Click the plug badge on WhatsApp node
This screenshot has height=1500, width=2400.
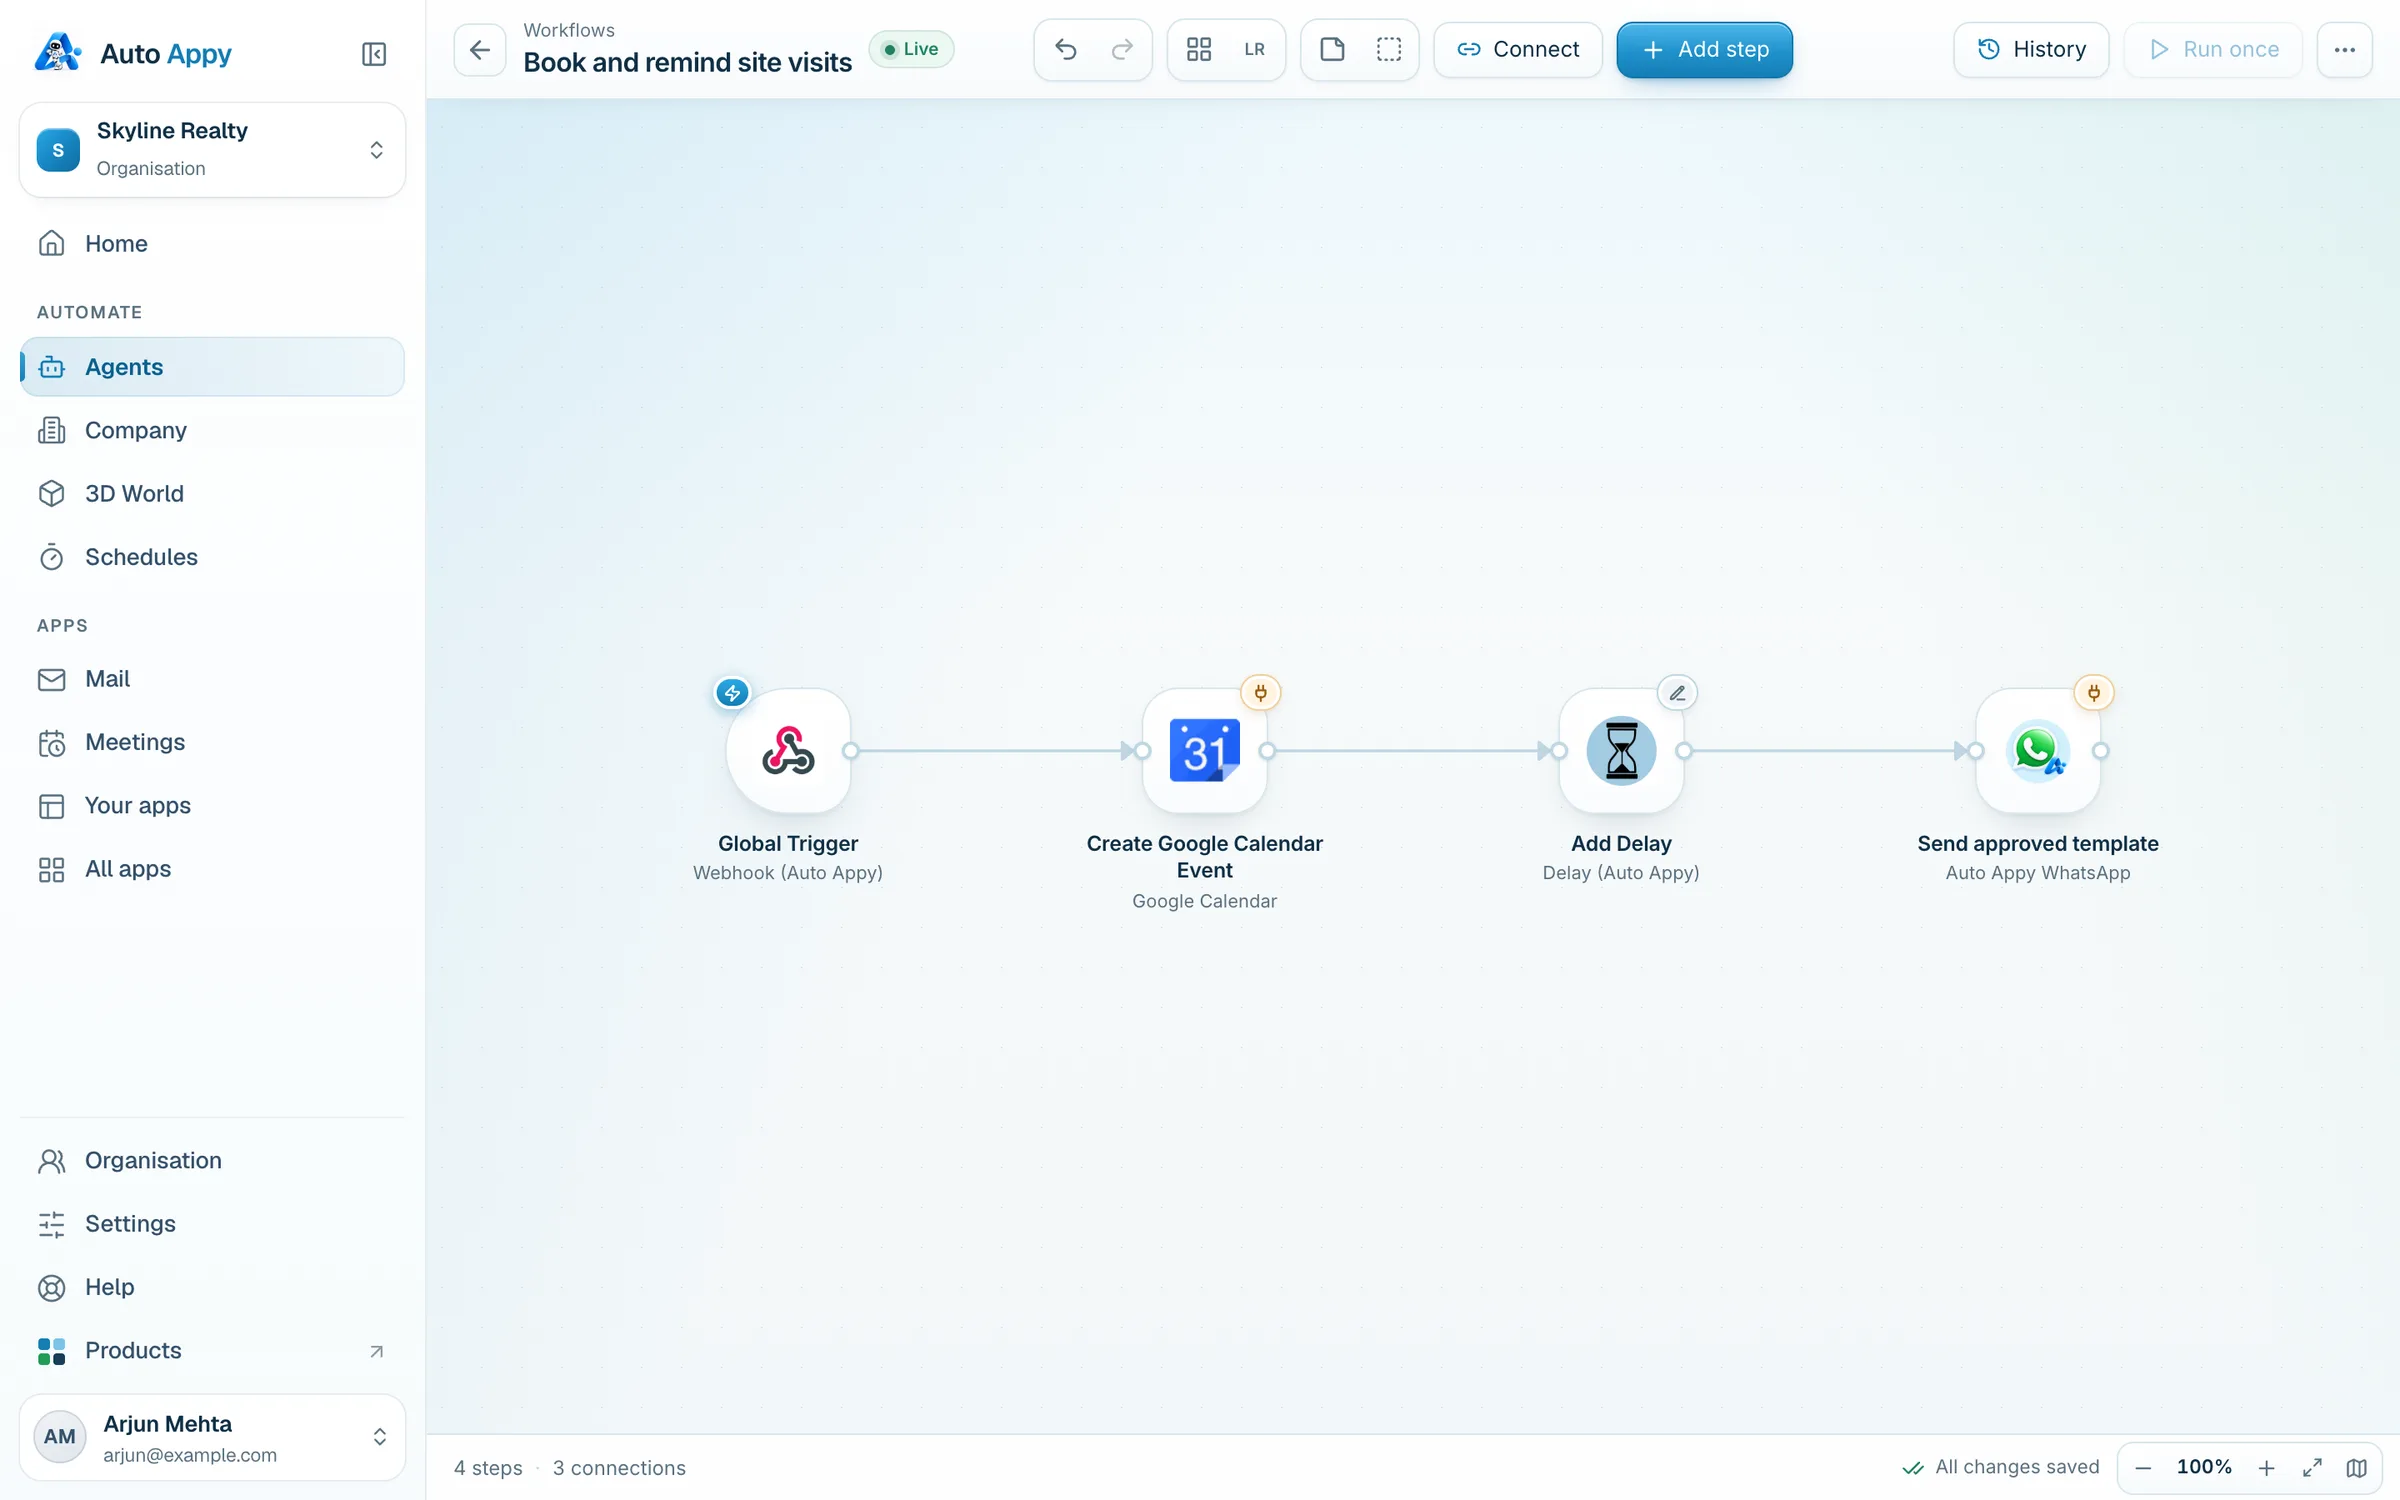click(x=2093, y=692)
